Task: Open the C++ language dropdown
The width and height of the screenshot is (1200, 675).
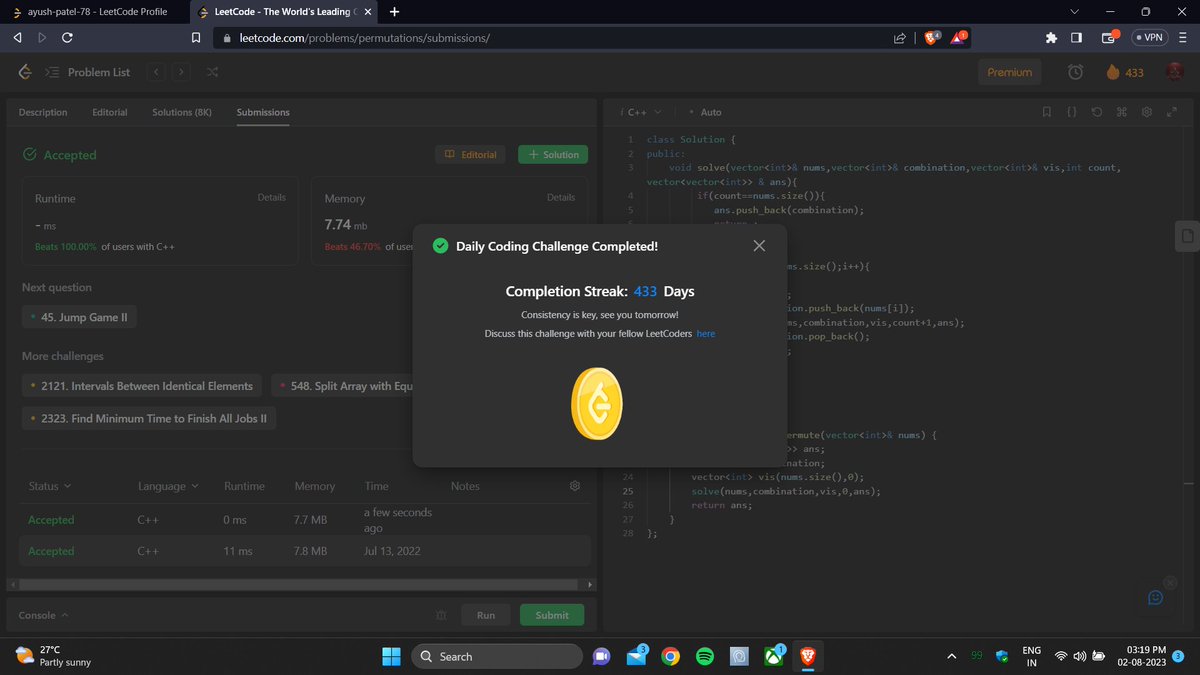Action: point(643,112)
